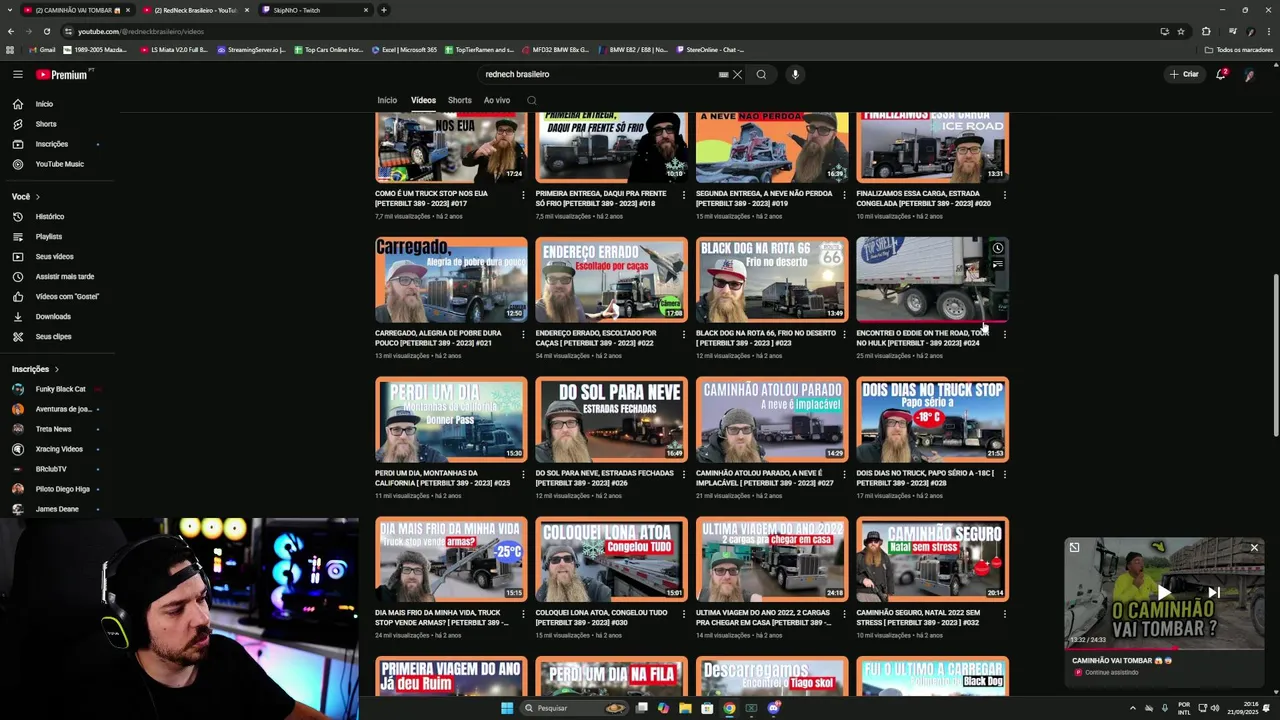Open Chrome media control icon
The height and width of the screenshot is (720, 1280).
pyautogui.click(x=1232, y=31)
